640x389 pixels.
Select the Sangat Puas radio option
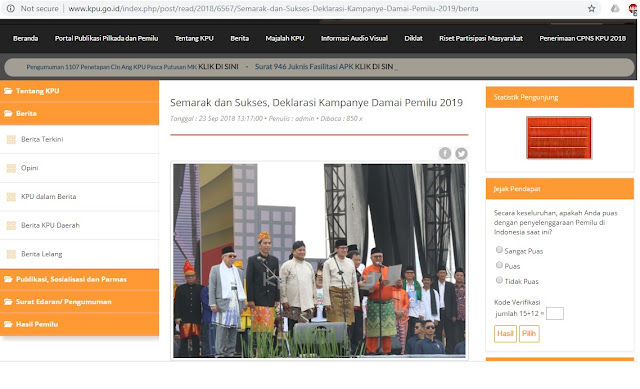(499, 249)
